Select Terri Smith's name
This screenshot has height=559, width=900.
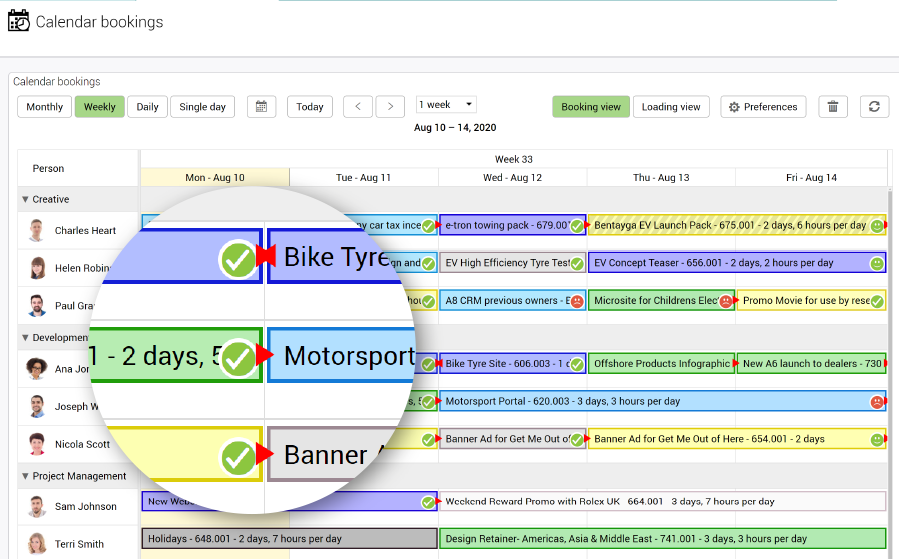pyautogui.click(x=79, y=544)
